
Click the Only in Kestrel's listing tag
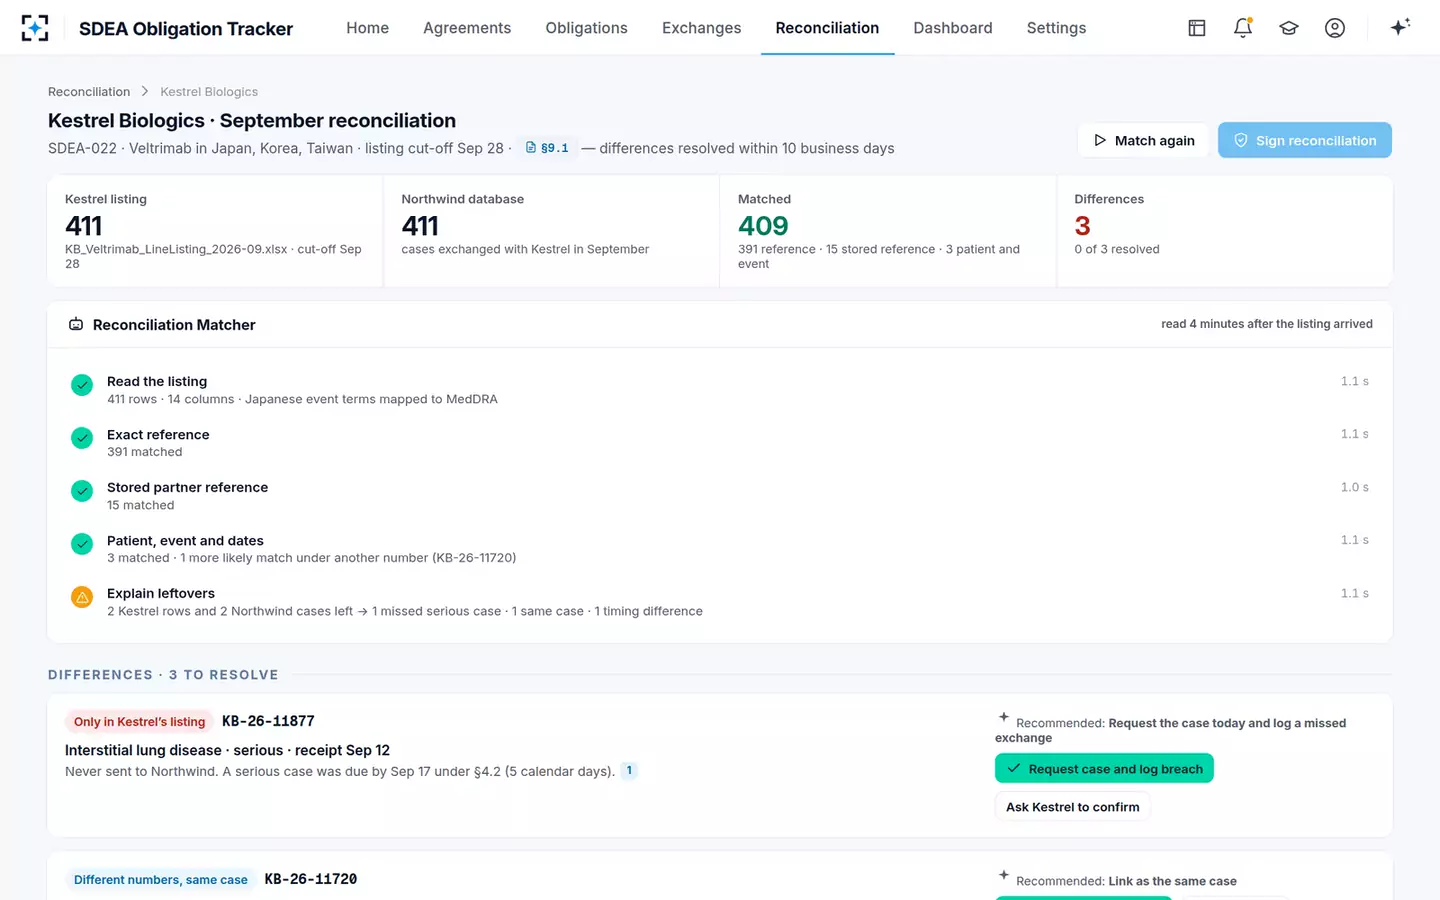tap(139, 721)
